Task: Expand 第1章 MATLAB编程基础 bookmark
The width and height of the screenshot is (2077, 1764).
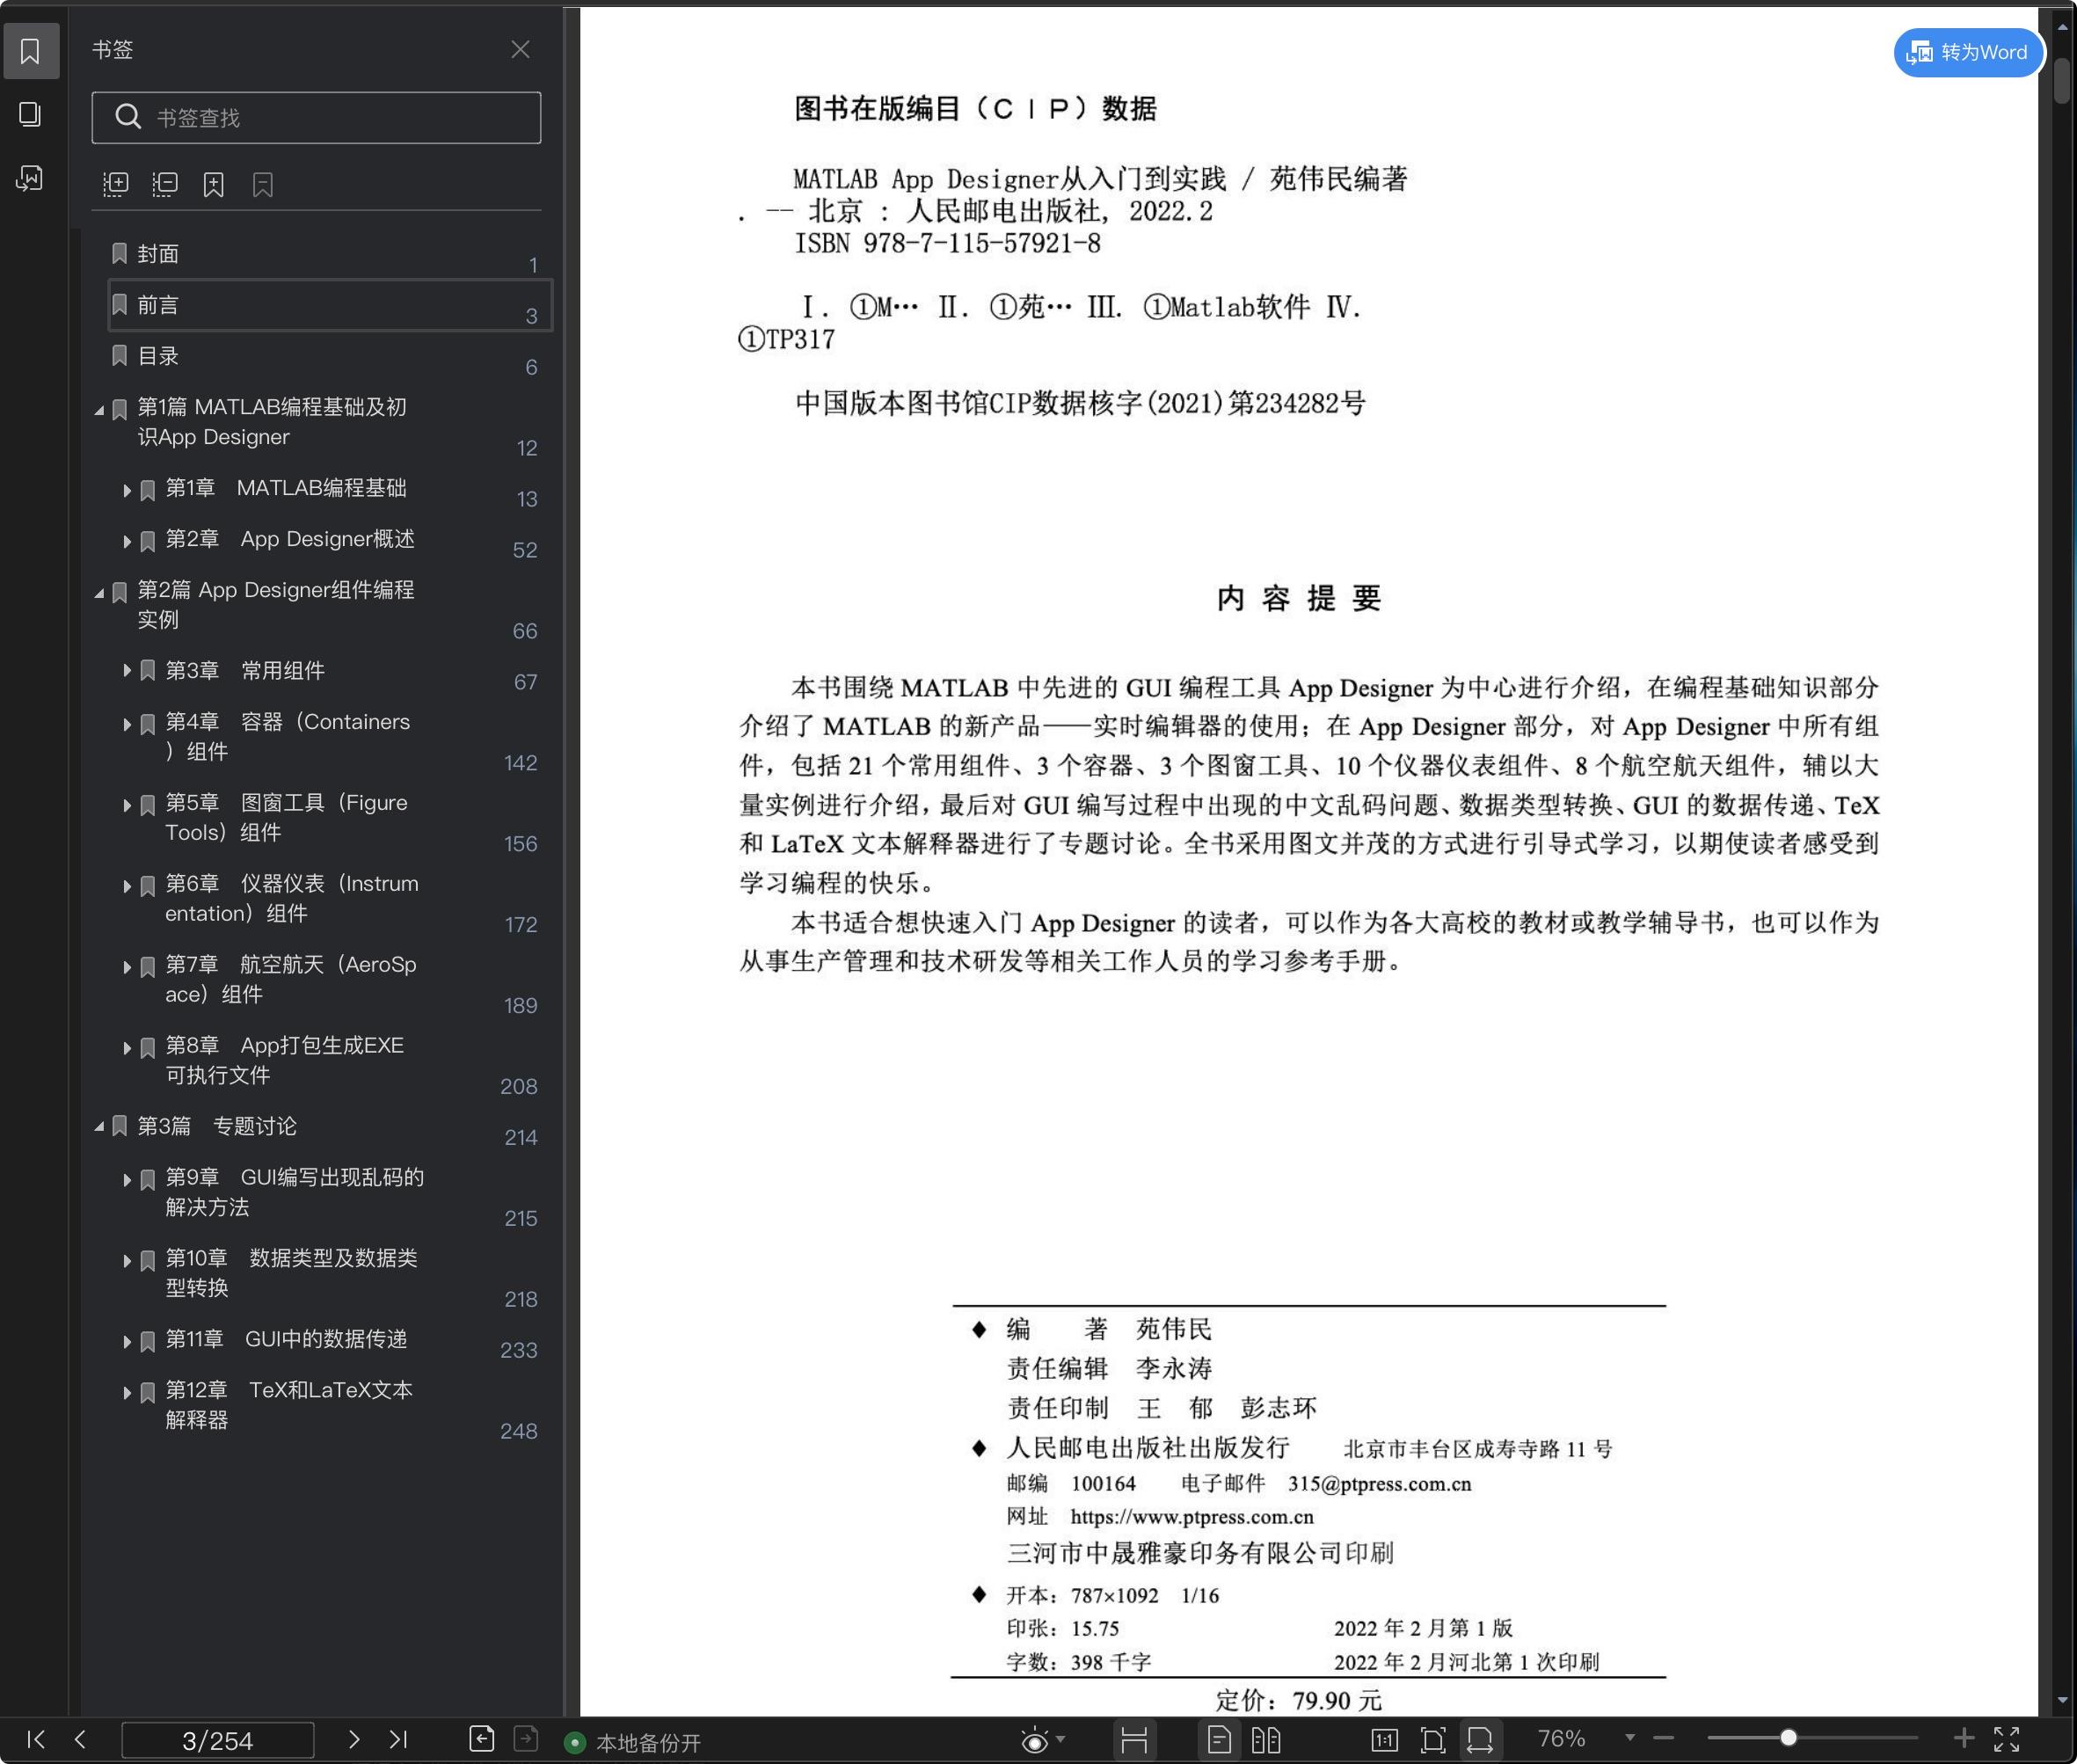Action: tap(127, 490)
